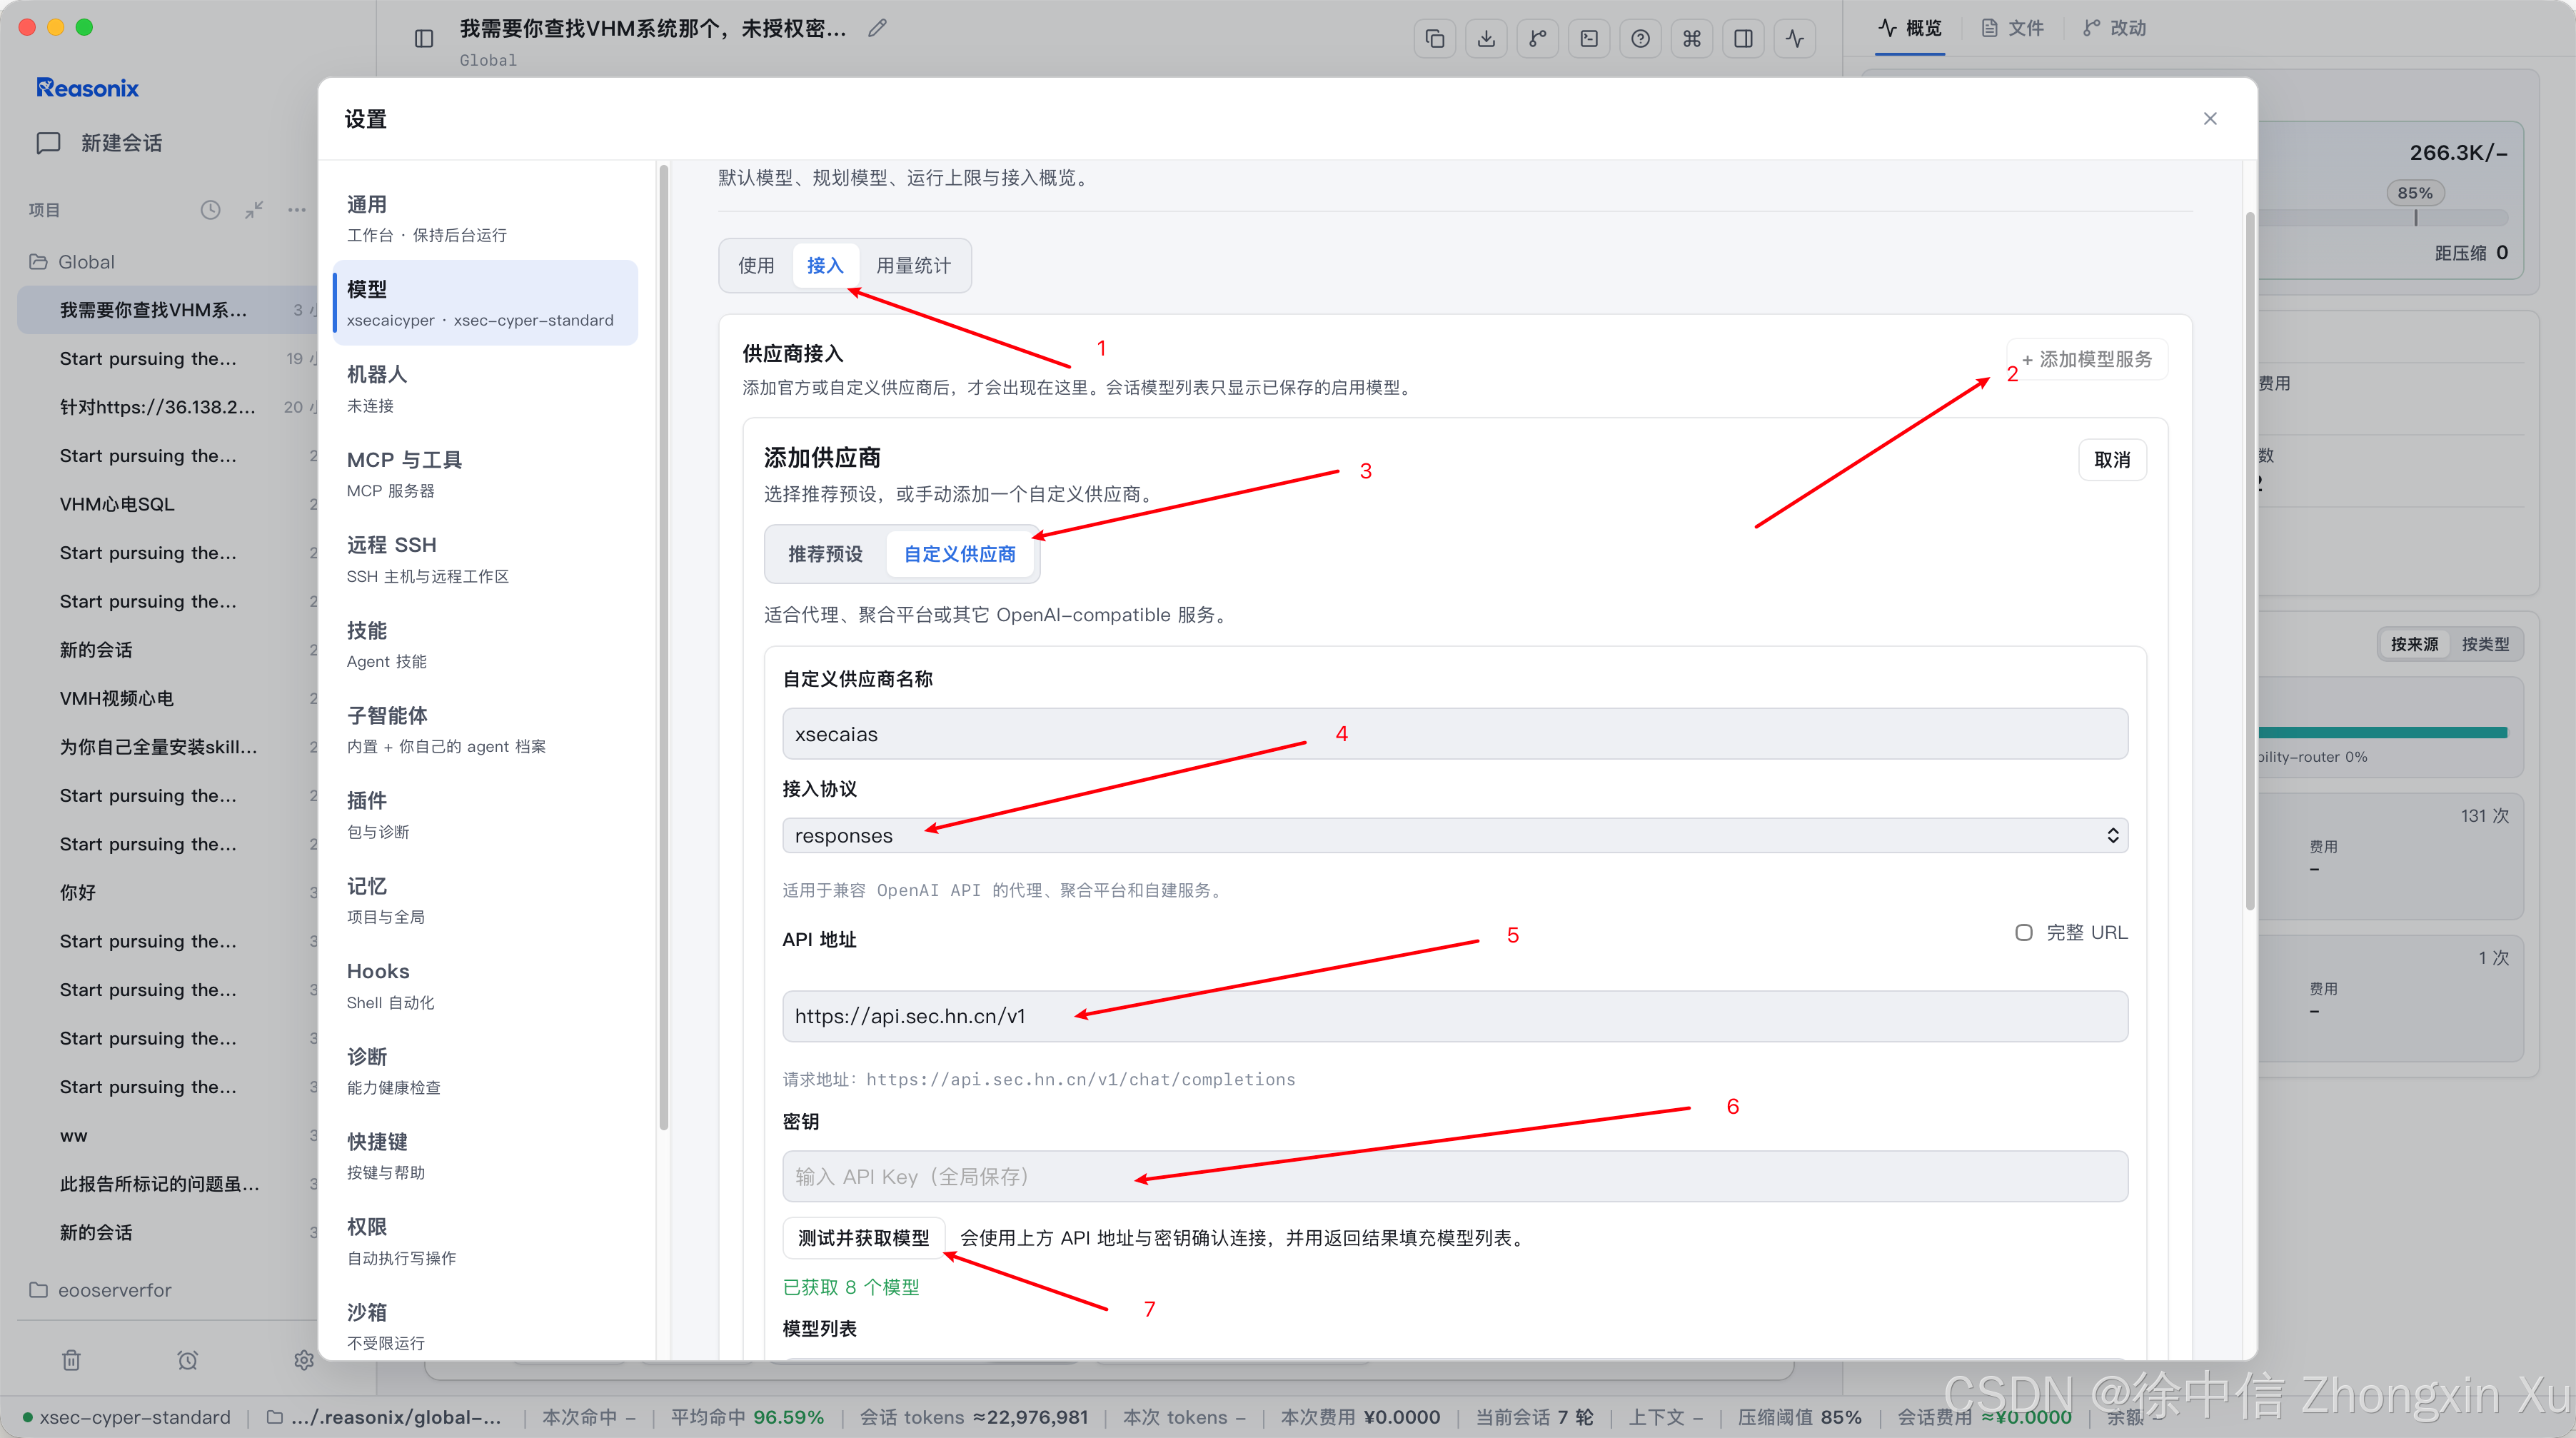2576x1438 pixels.
Task: Open the 接入协议 responses dropdown
Action: [1455, 836]
